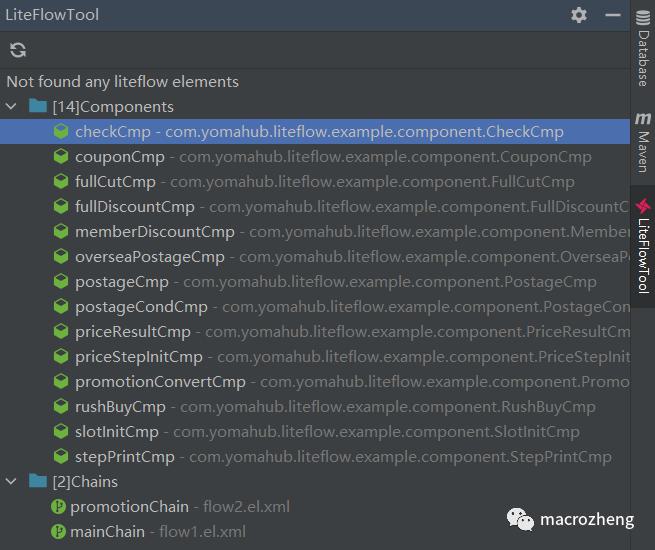
Task: Open the Maven side tab
Action: (643, 142)
